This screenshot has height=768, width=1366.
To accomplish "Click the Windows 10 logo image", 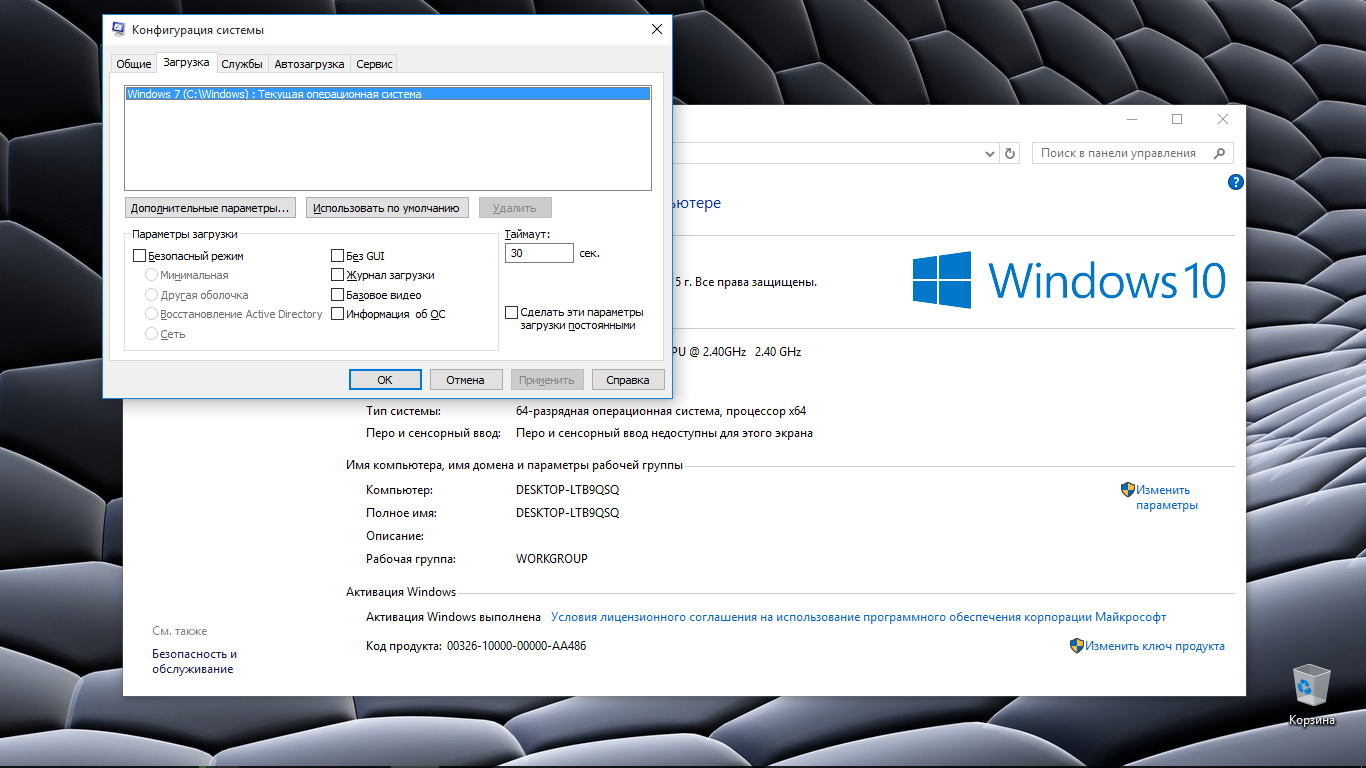I will click(x=1069, y=280).
